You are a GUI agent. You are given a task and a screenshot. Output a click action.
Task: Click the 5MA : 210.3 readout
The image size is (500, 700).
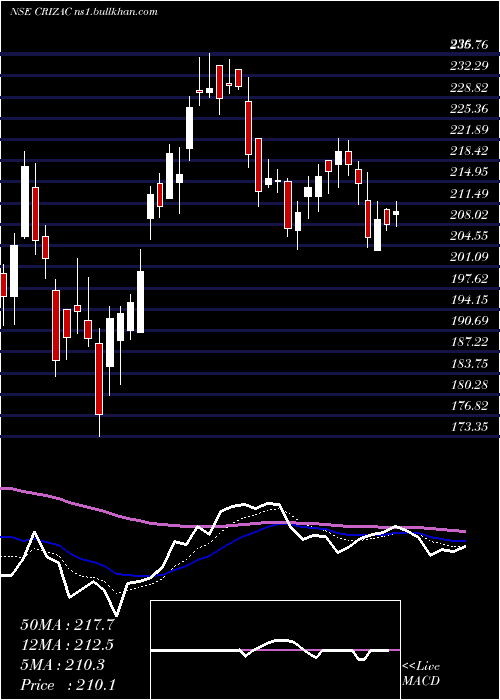point(62,665)
